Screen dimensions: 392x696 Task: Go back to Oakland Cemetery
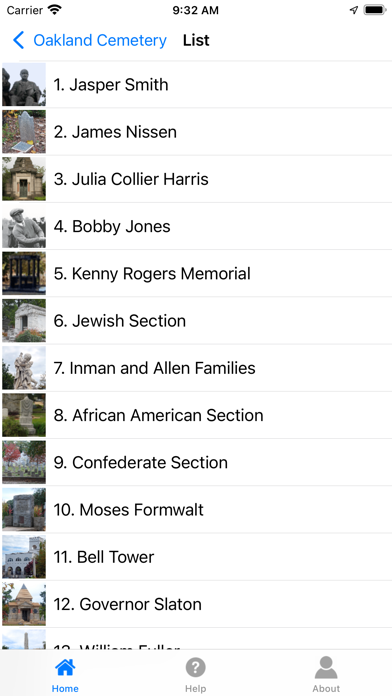pyautogui.click(x=100, y=40)
